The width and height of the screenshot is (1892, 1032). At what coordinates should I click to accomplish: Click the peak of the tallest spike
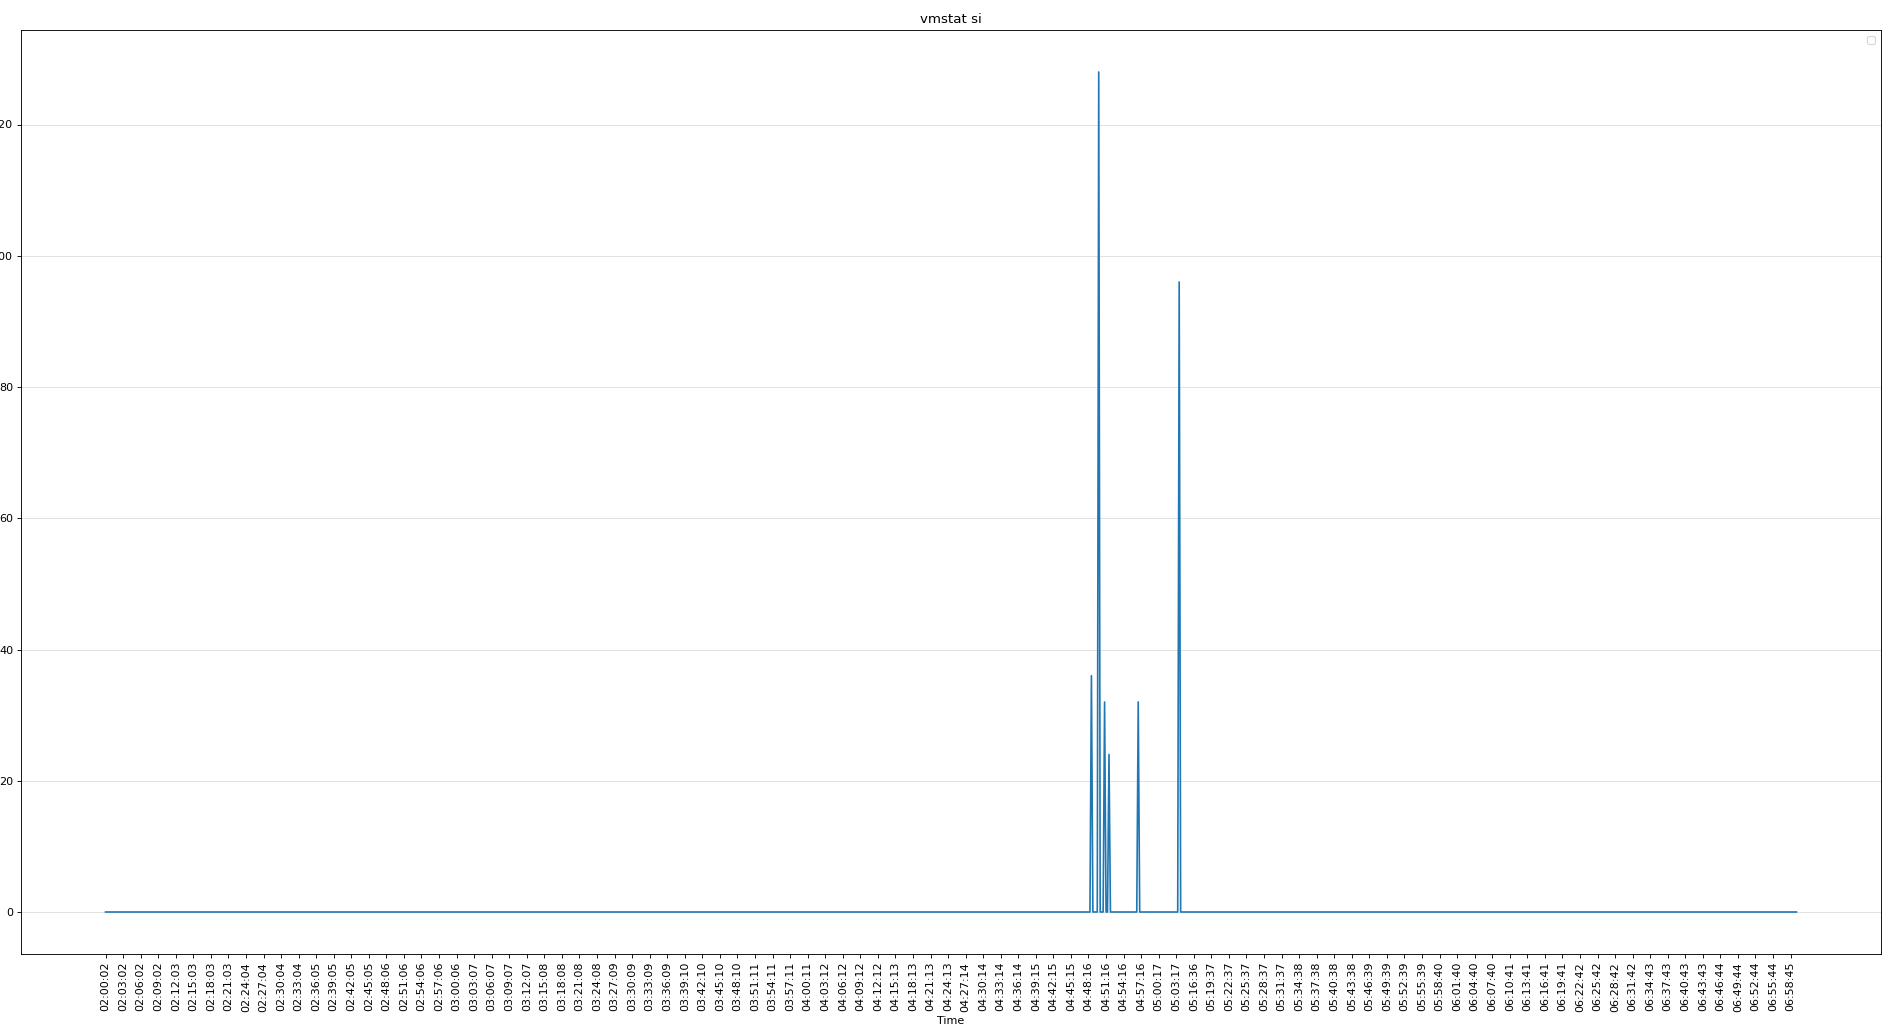(1098, 72)
